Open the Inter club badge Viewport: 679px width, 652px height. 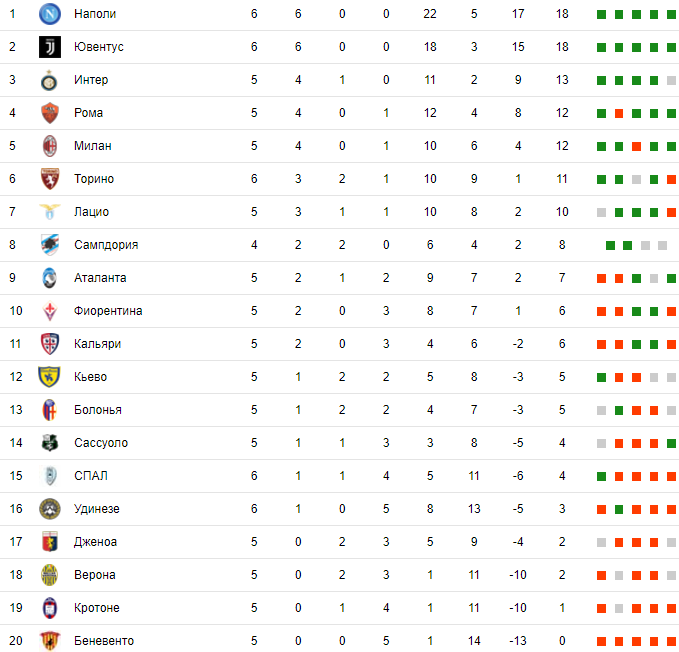click(50, 80)
